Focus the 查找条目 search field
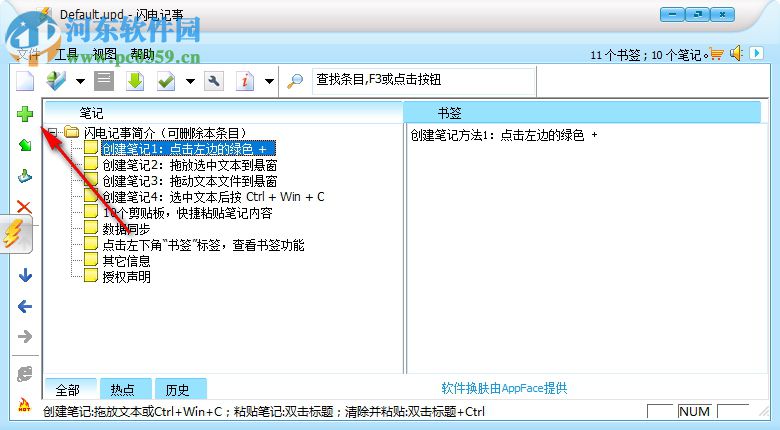Viewport: 780px width, 430px height. tap(424, 81)
